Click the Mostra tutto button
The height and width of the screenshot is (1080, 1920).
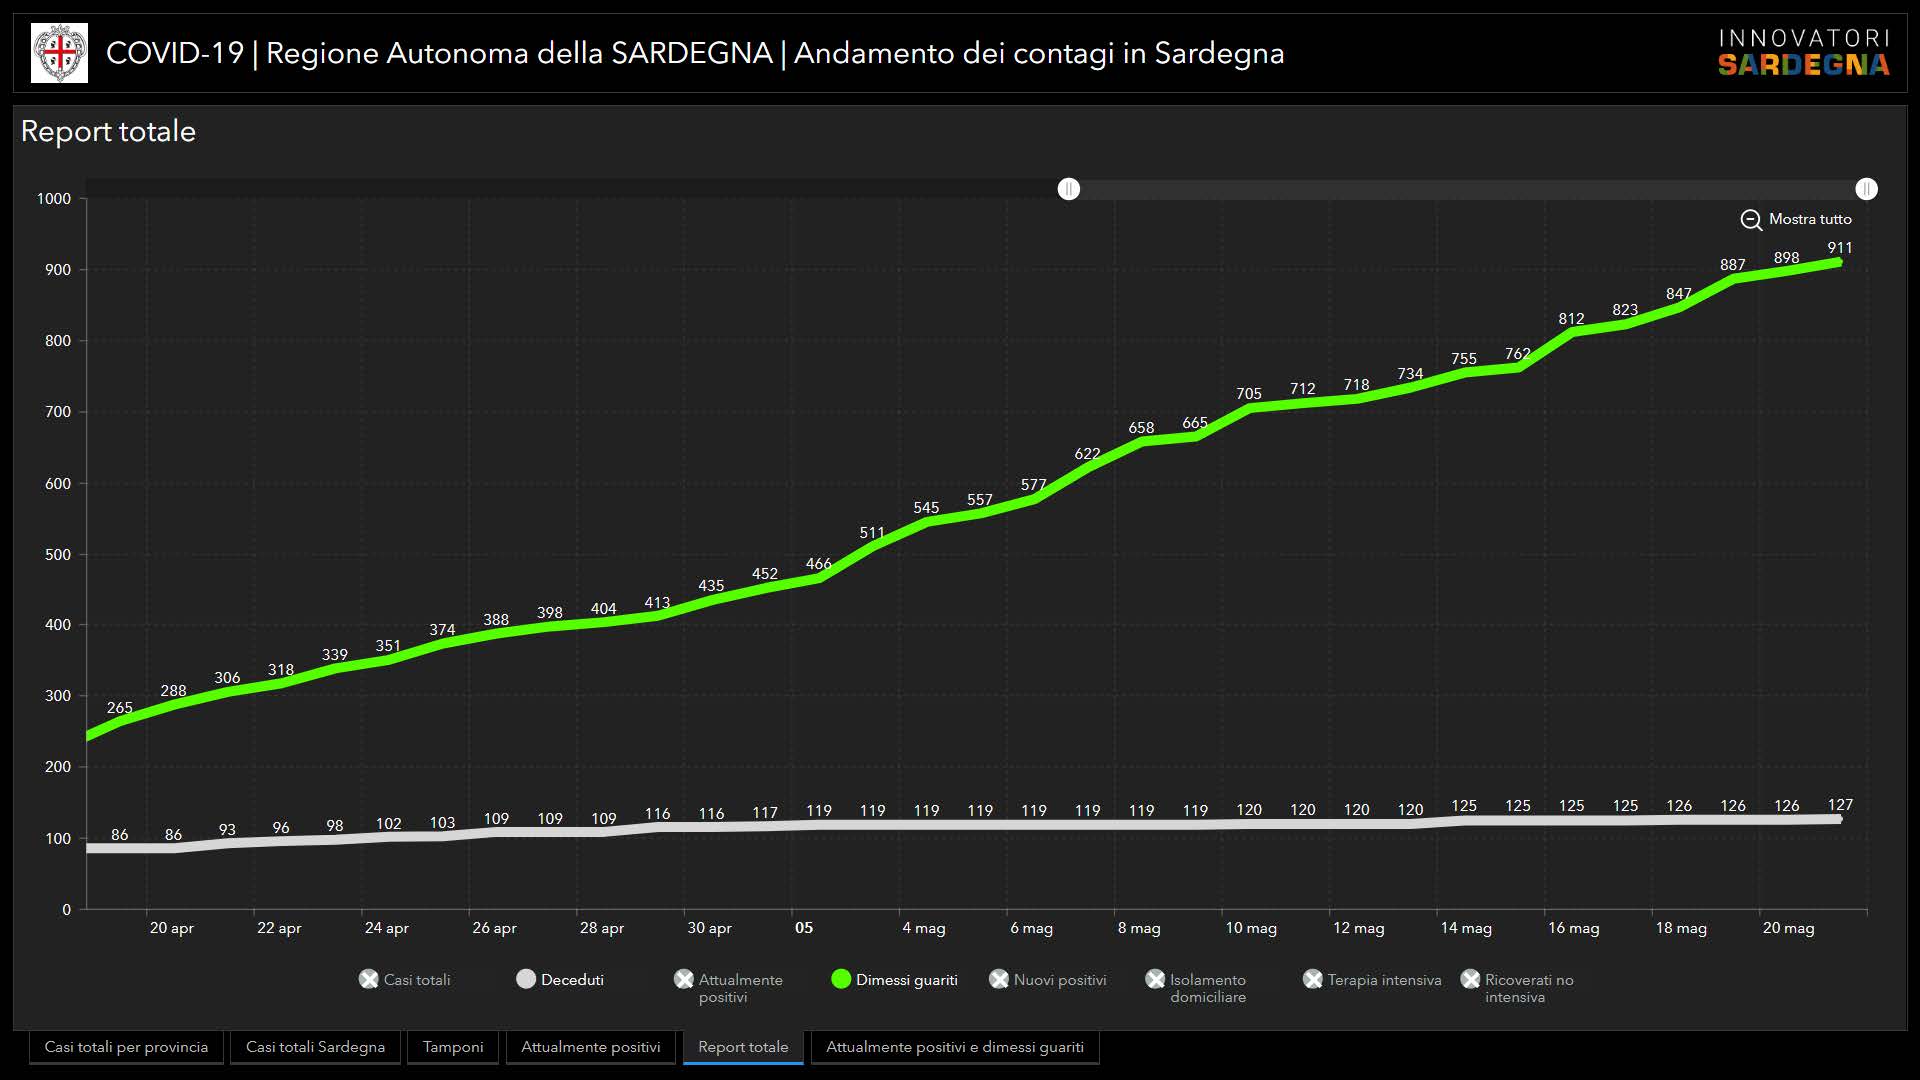1809,219
